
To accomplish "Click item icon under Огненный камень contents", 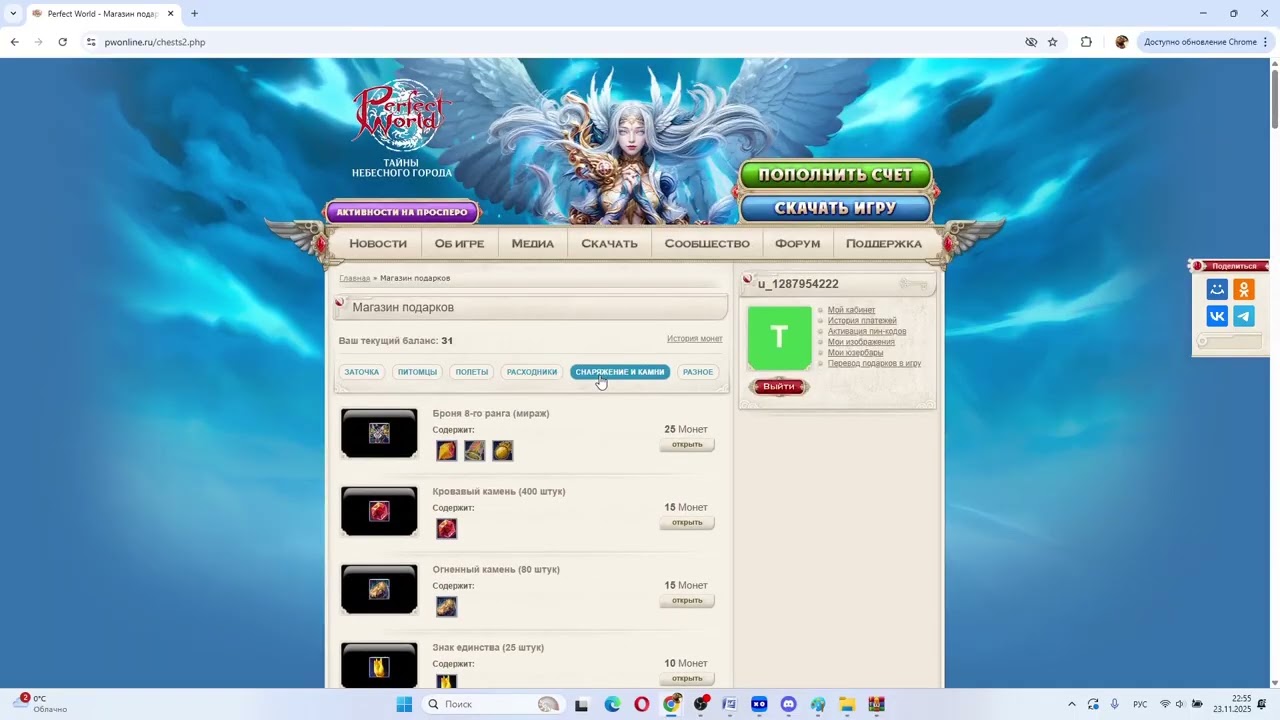I will coord(446,607).
